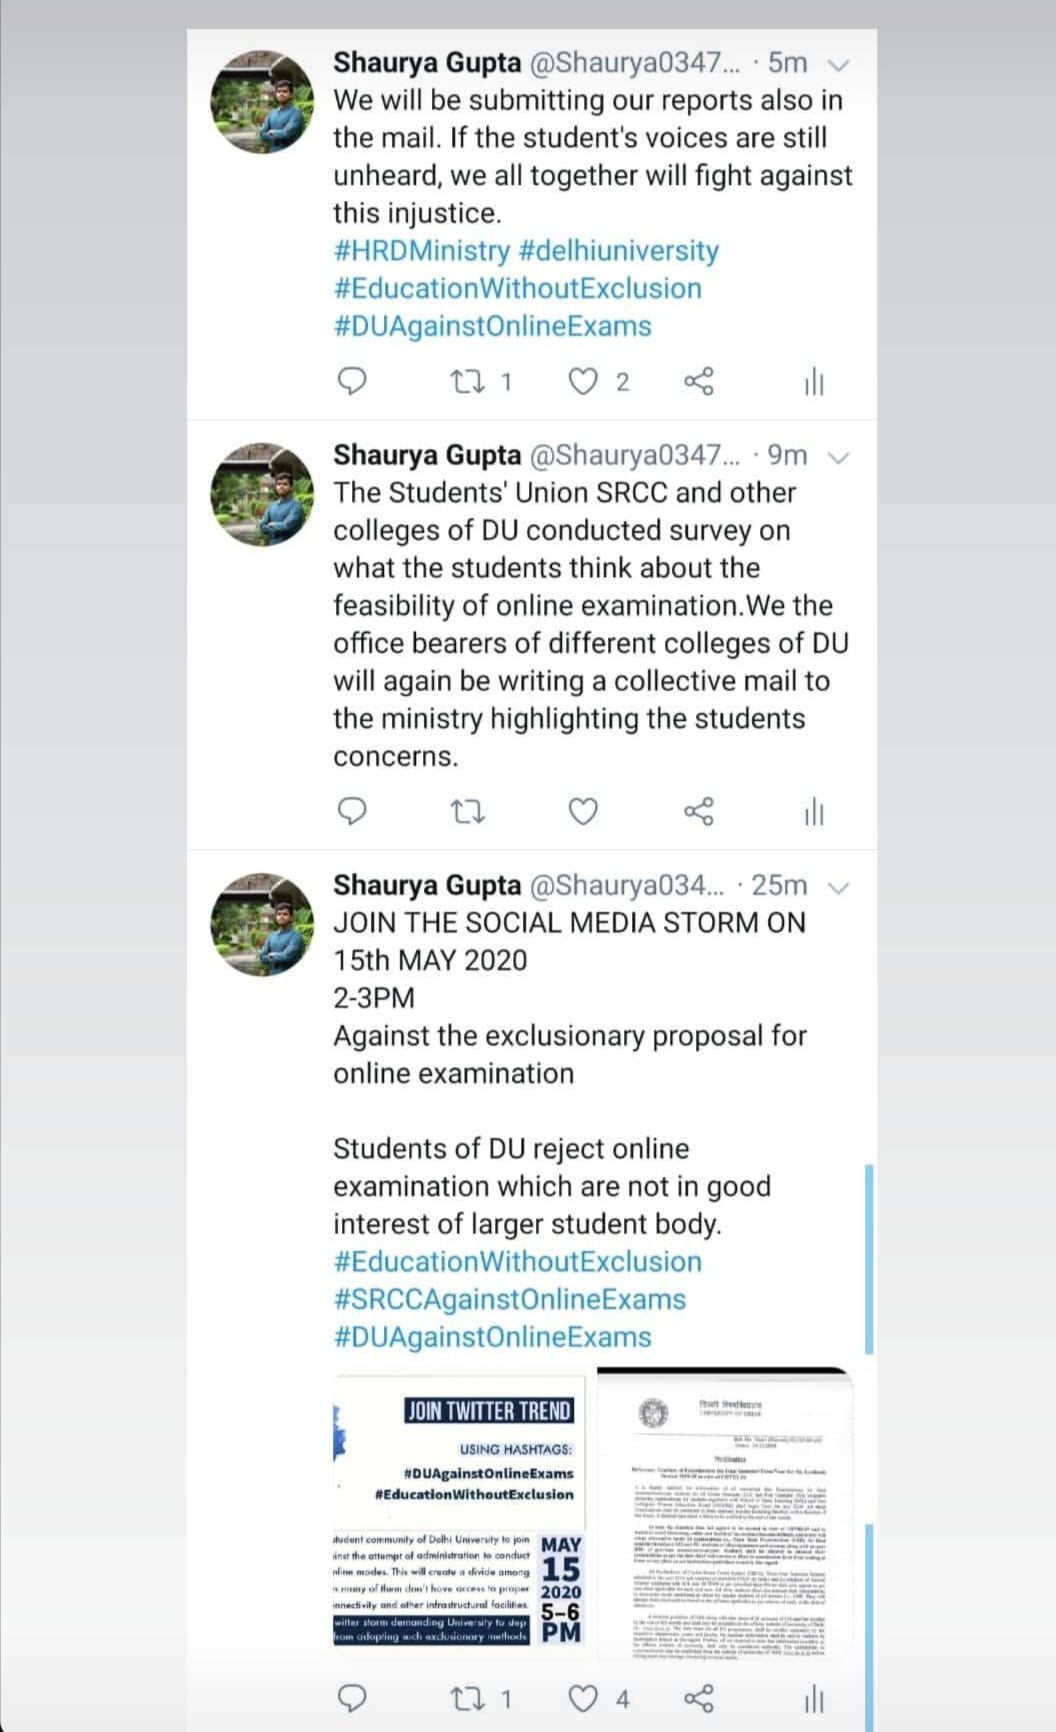The height and width of the screenshot is (1732, 1056).
Task: Expand the options chevron on the 9m tweet
Action: [x=839, y=458]
